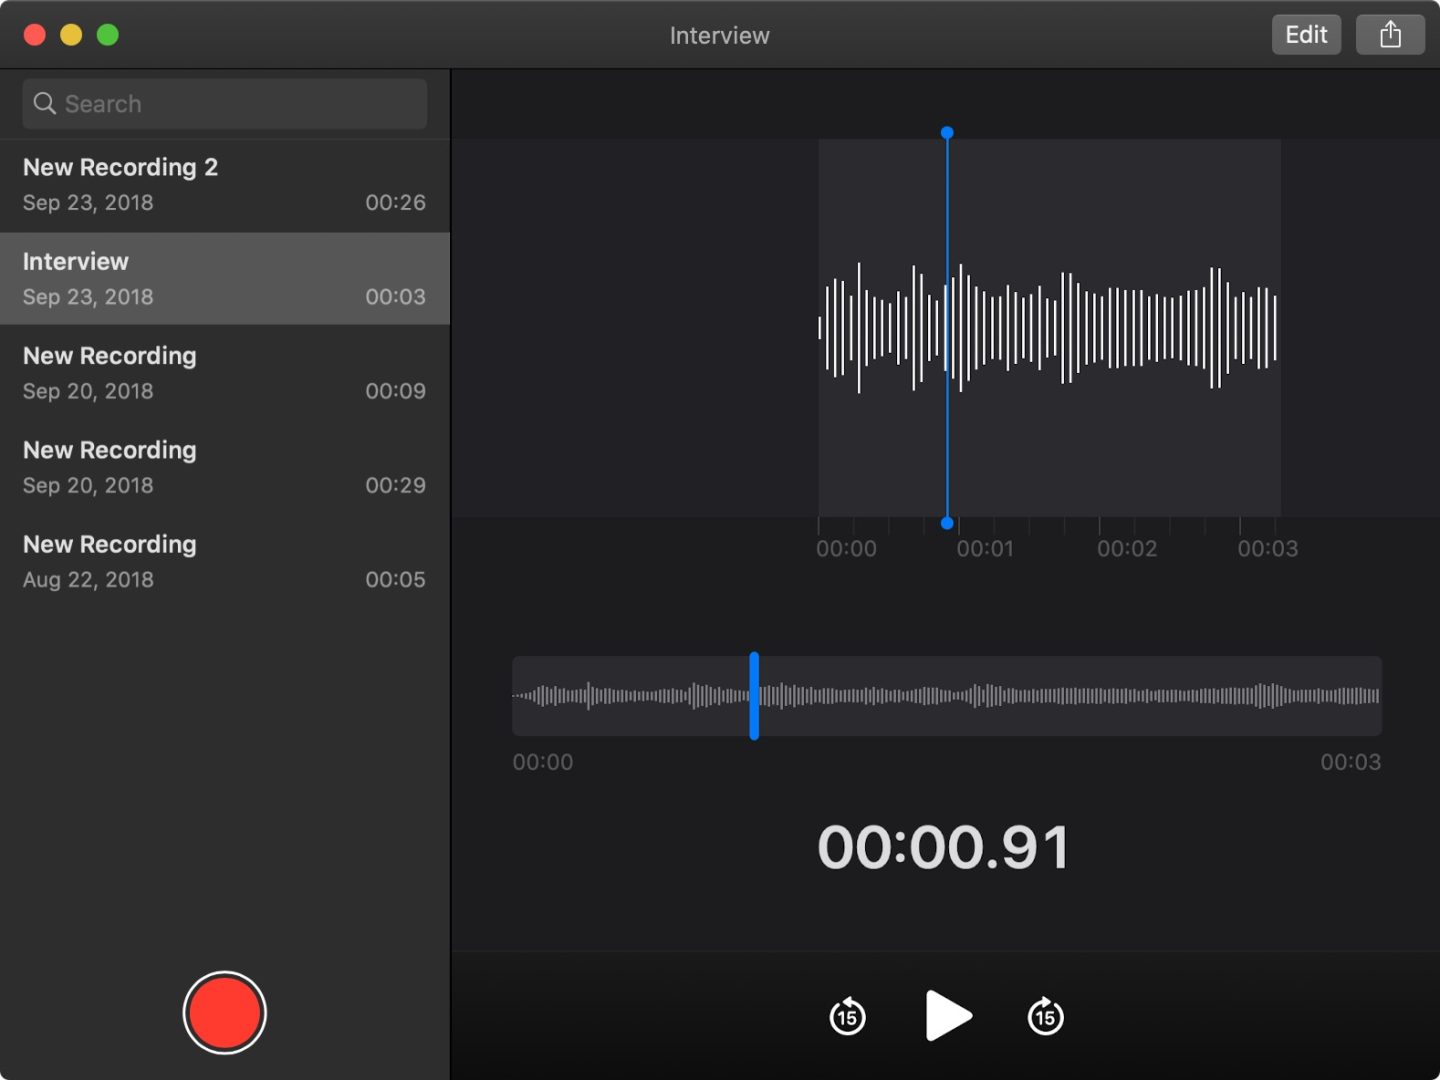Play the Interview recording
This screenshot has height=1080, width=1440.
(947, 1016)
